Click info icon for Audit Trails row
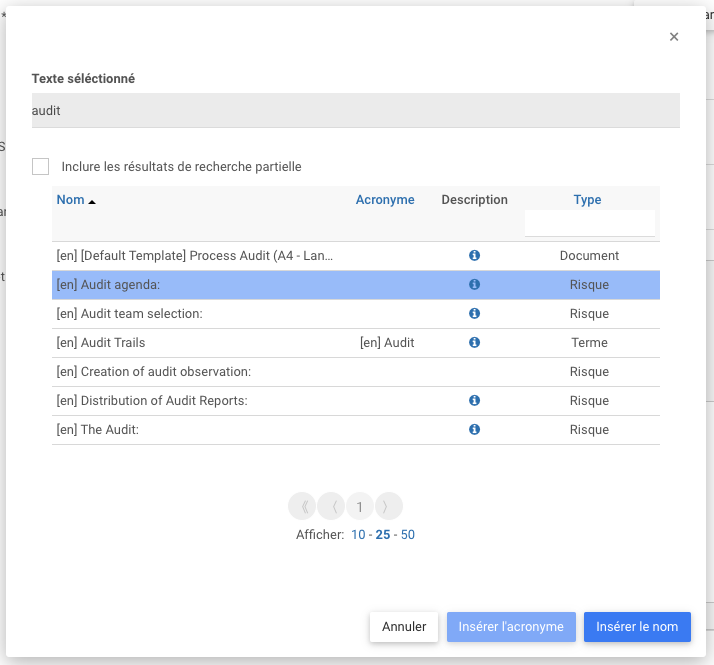Viewport: 714px width, 665px height. 474,343
